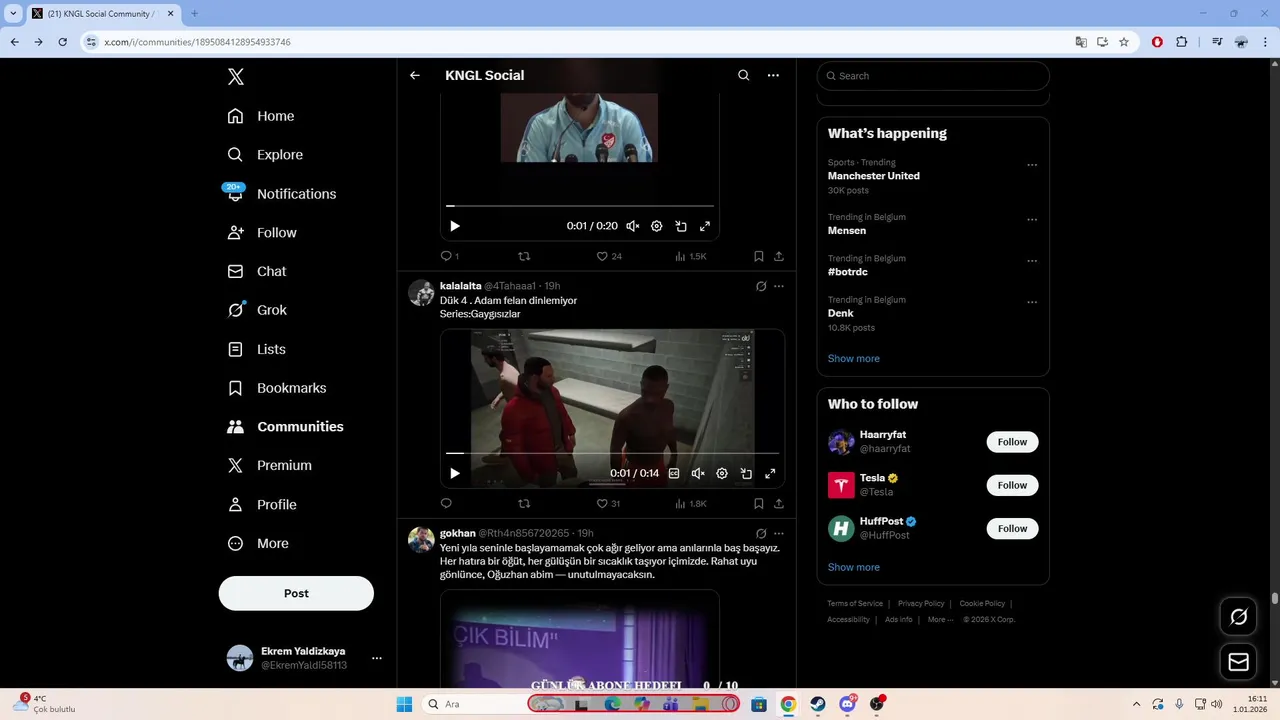1280x720 pixels.
Task: Share kalalaita's post
Action: pos(779,504)
